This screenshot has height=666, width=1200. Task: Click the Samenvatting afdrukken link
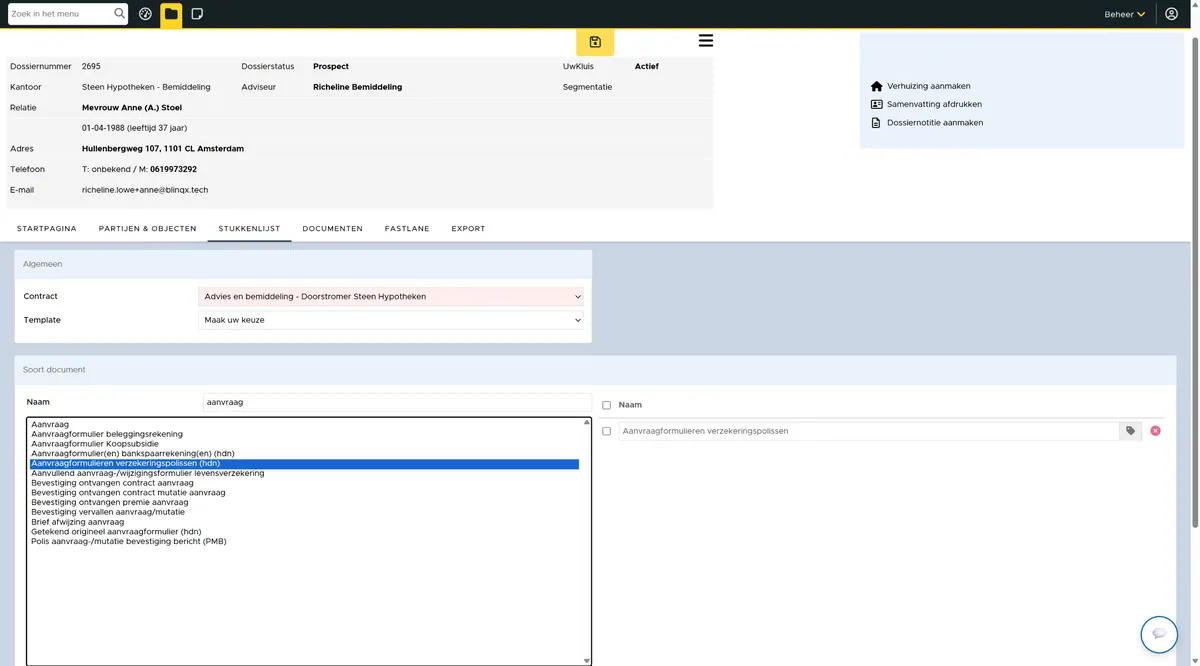point(934,104)
